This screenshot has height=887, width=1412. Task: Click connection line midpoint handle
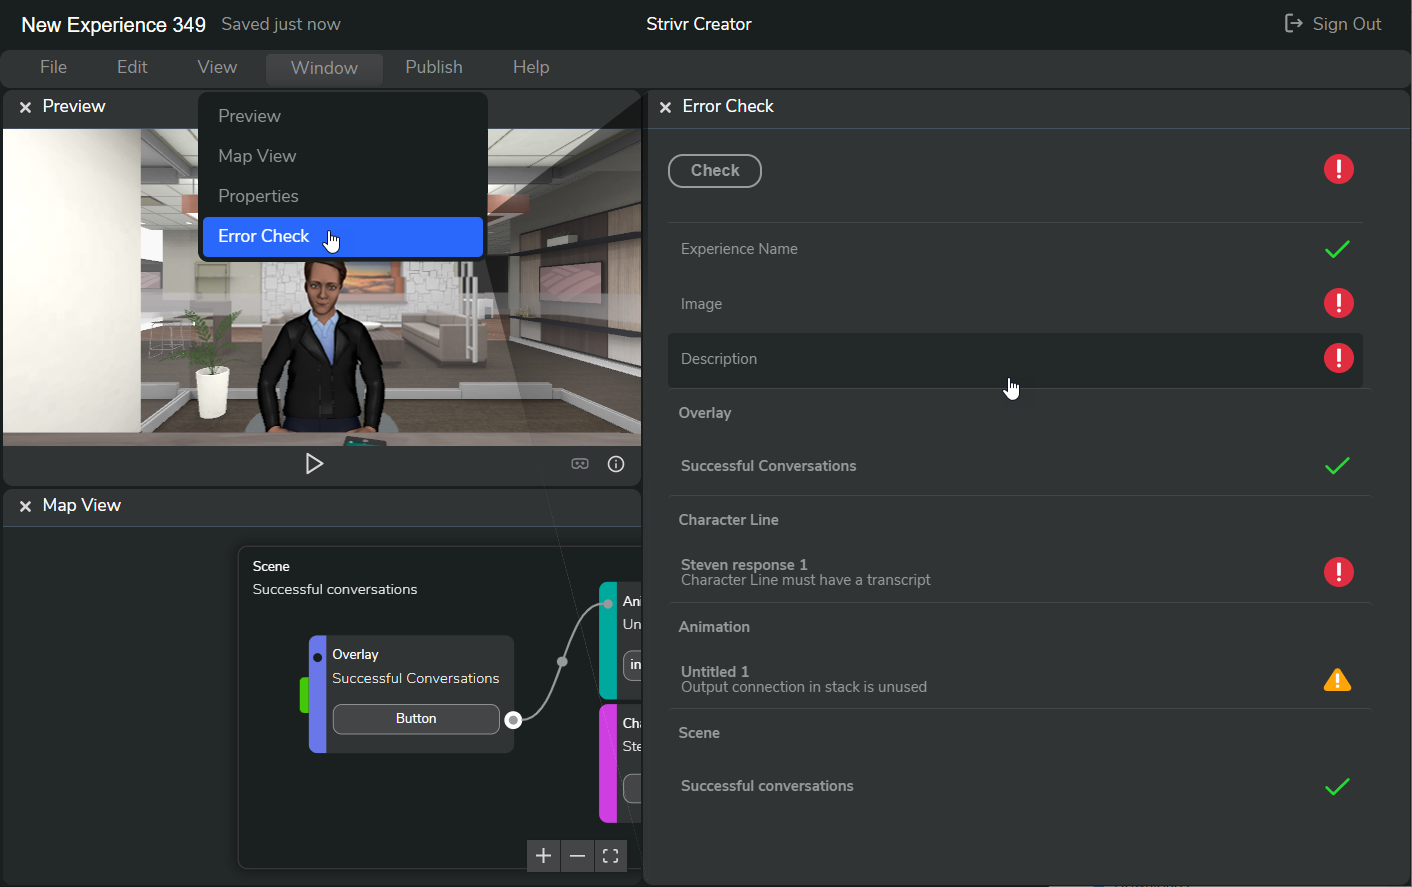point(562,661)
